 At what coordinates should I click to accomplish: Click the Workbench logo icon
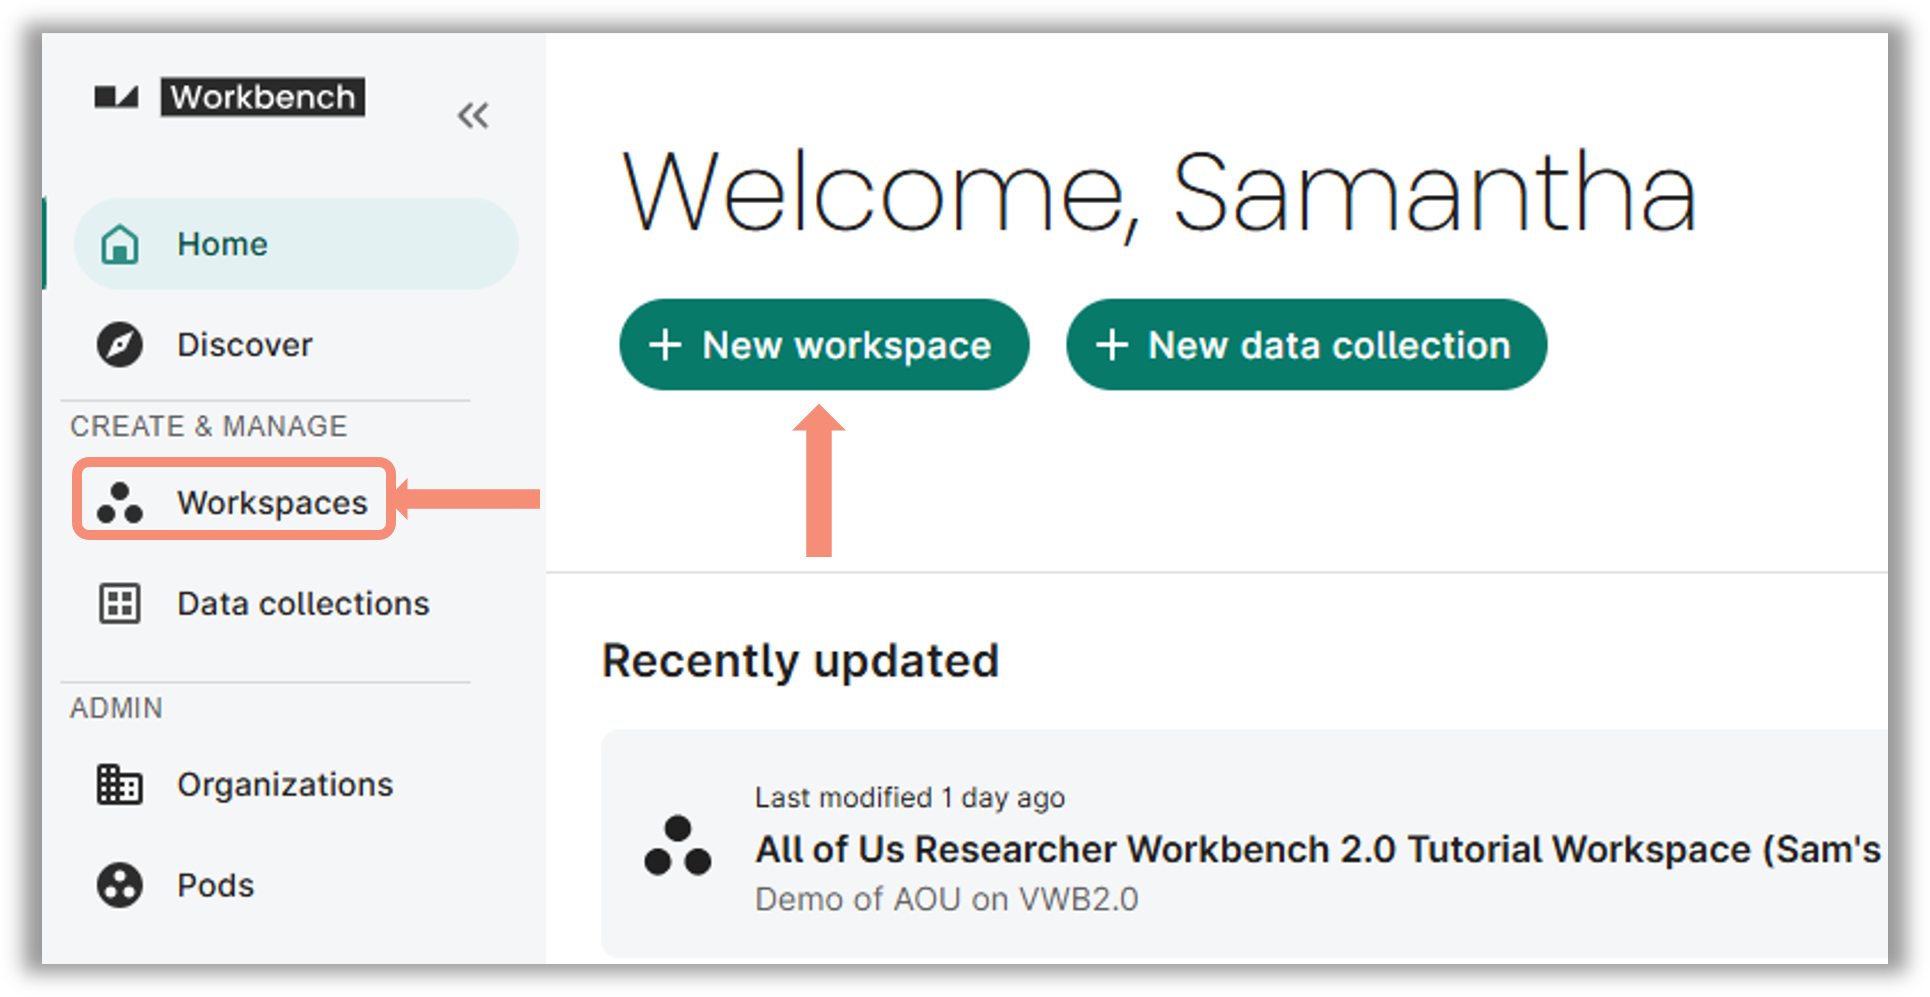(x=116, y=97)
